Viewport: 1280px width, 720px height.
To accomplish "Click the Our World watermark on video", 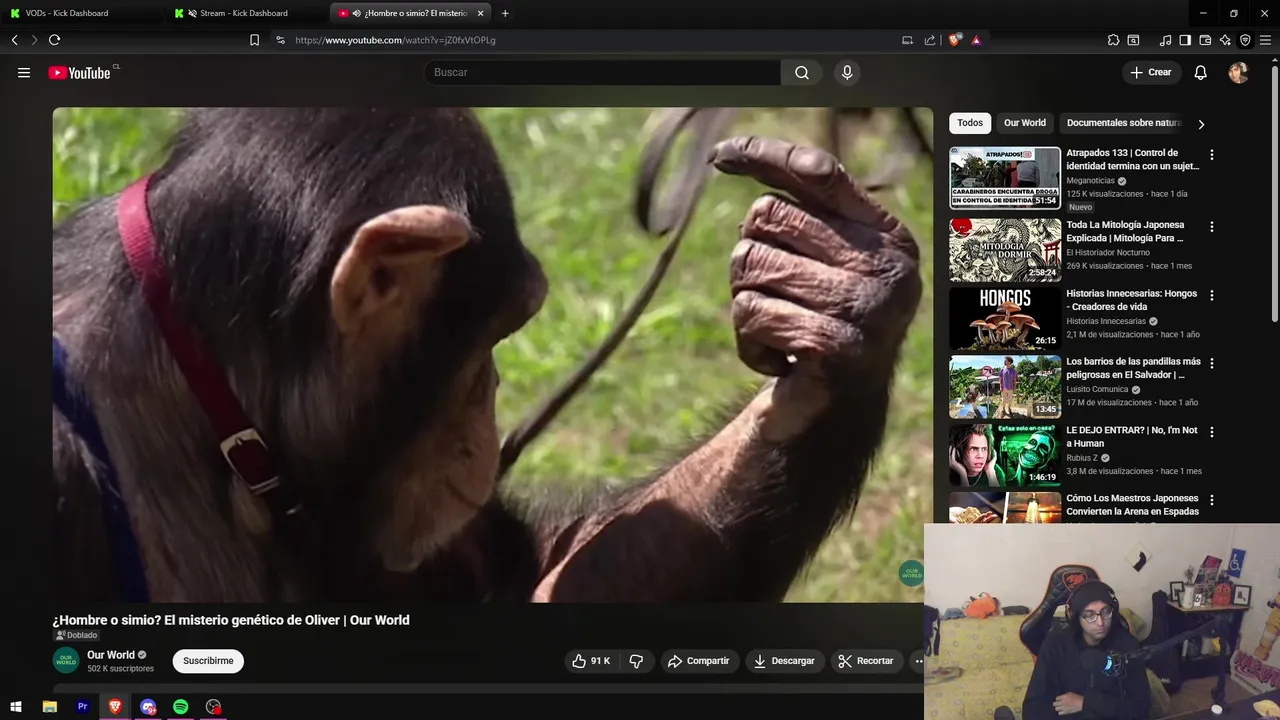I will pos(911,574).
